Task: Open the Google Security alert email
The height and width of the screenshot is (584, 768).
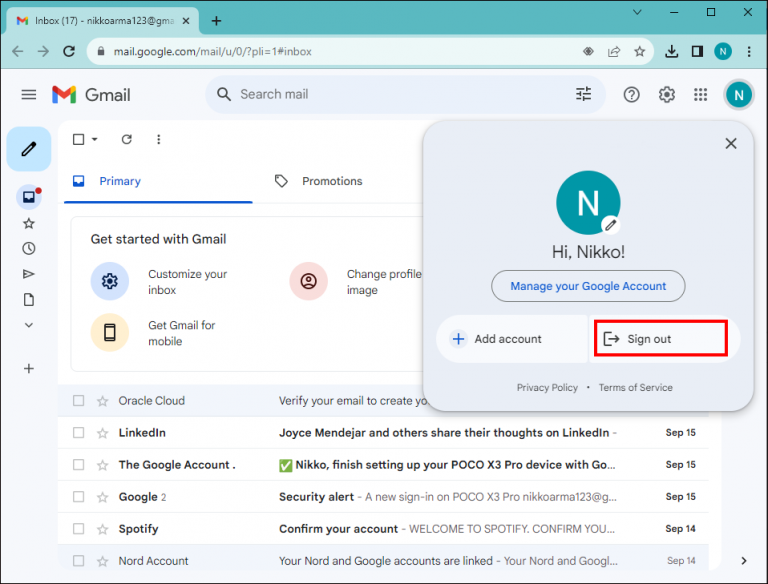Action: 383,497
